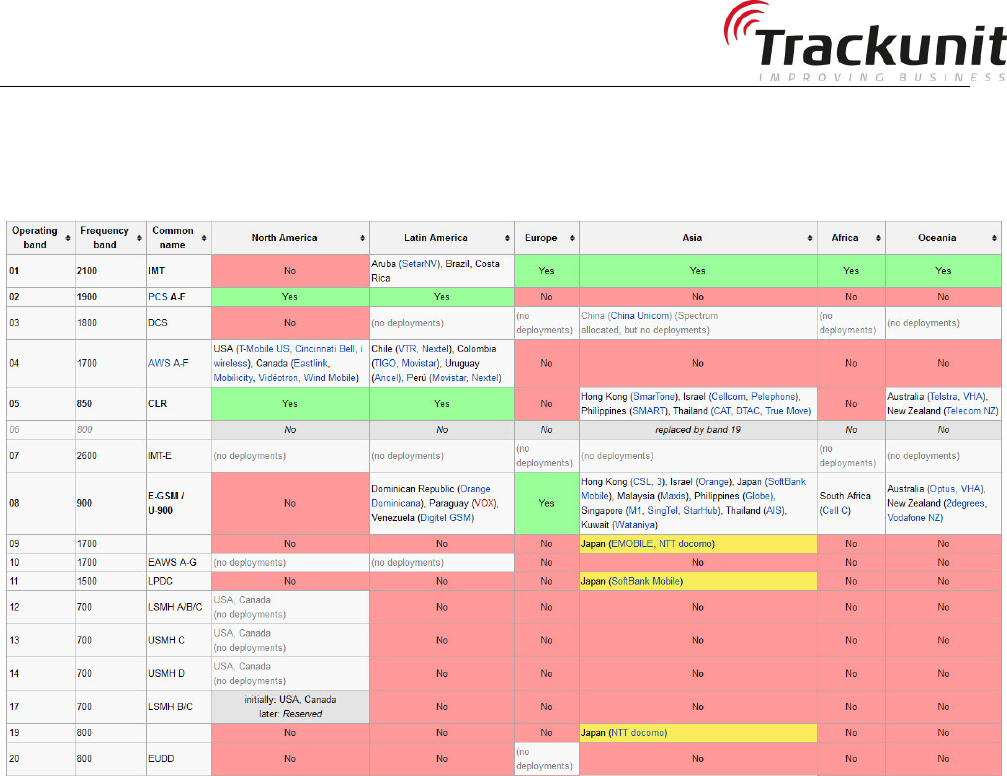Click the VTR link under Chile
The image size is (1007, 776).
(x=407, y=349)
